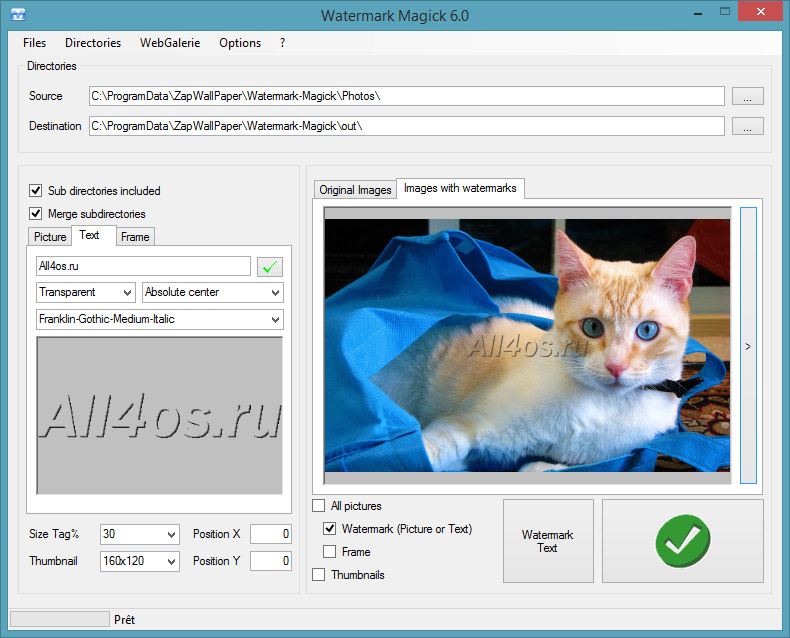Open the Size Tag% dropdown showing 30
Image resolution: width=790 pixels, height=638 pixels.
(x=140, y=534)
